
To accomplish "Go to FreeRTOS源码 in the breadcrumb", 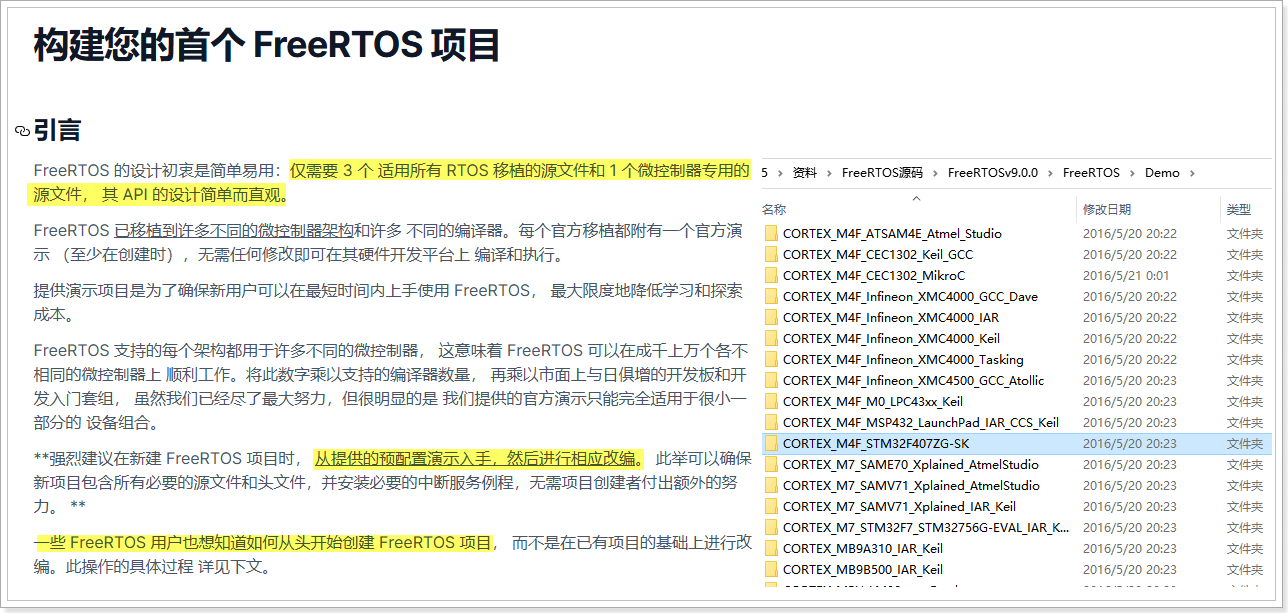I will tap(882, 173).
